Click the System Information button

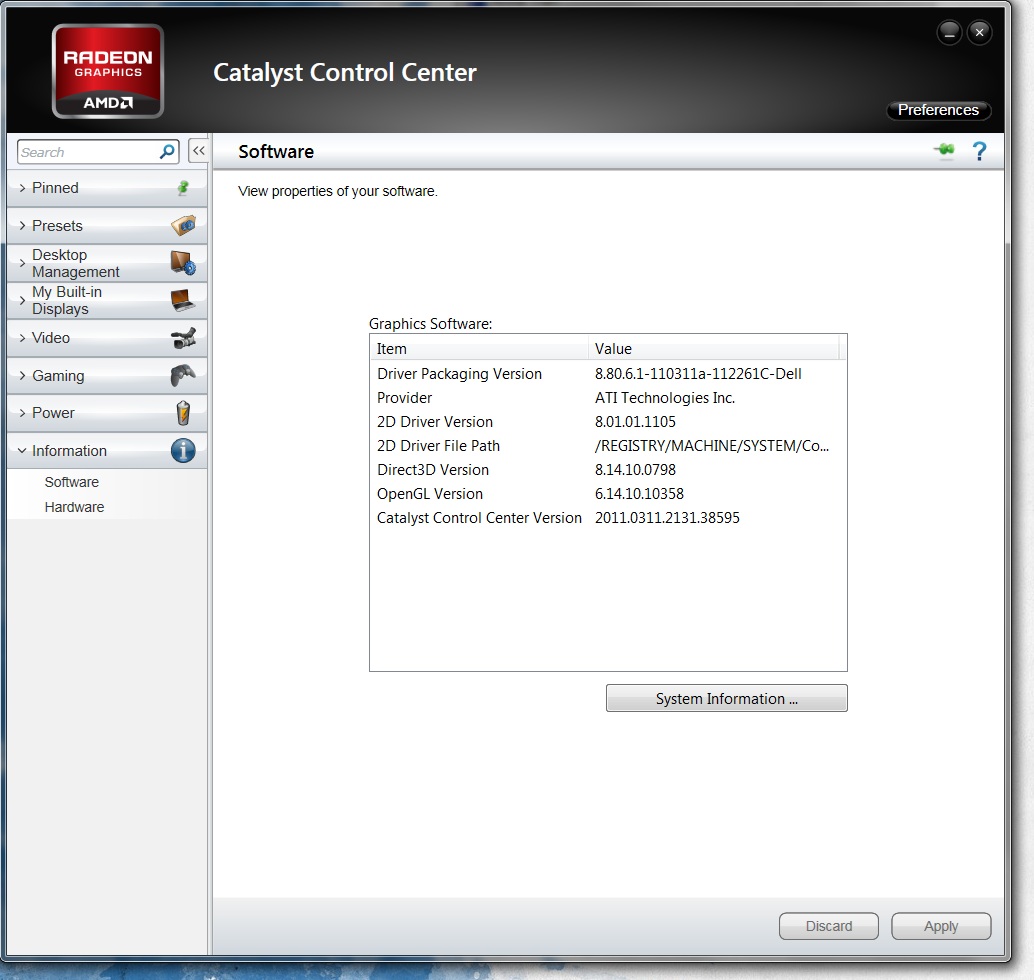pos(726,698)
